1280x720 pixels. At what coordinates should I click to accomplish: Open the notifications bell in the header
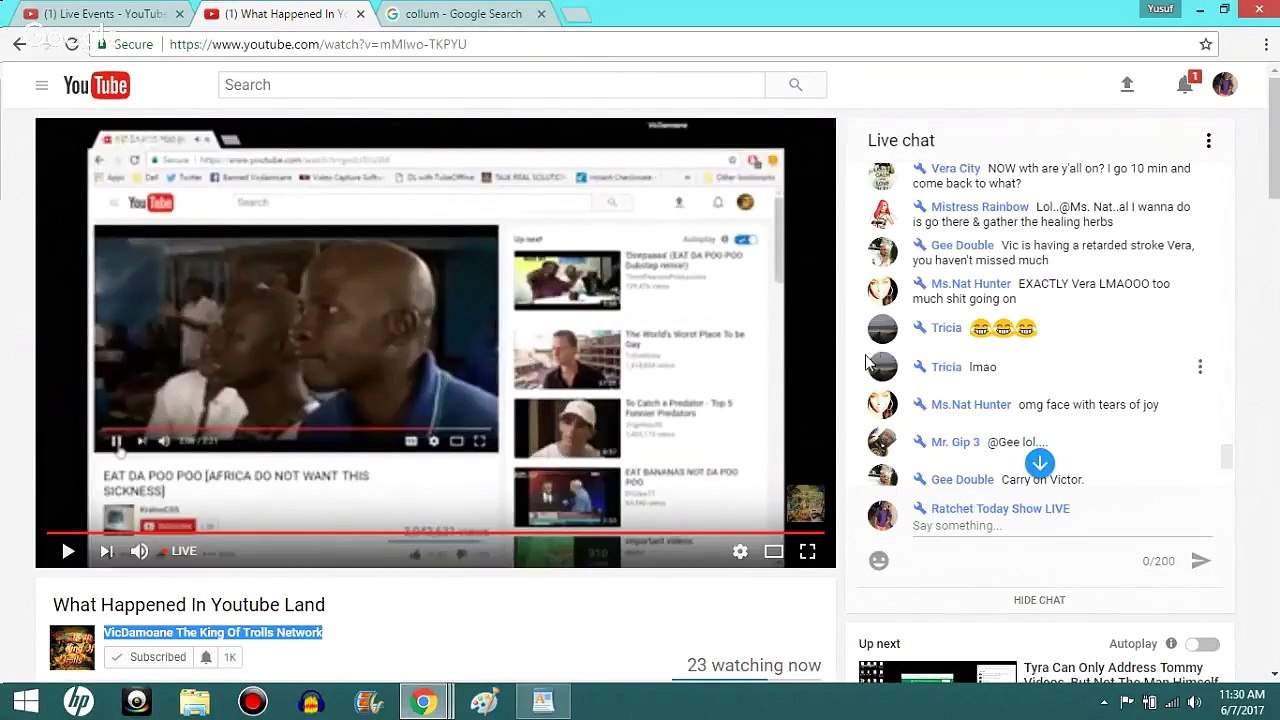[1185, 85]
